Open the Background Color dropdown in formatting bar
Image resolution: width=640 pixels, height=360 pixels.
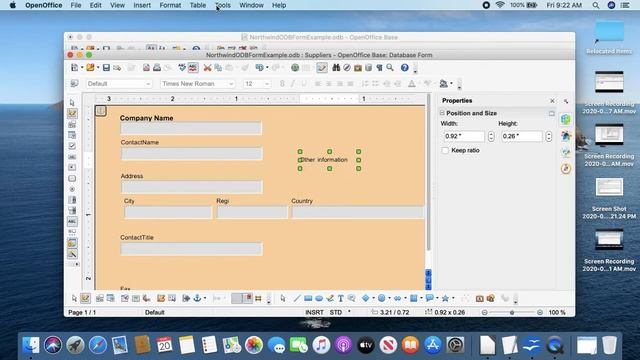[451, 84]
